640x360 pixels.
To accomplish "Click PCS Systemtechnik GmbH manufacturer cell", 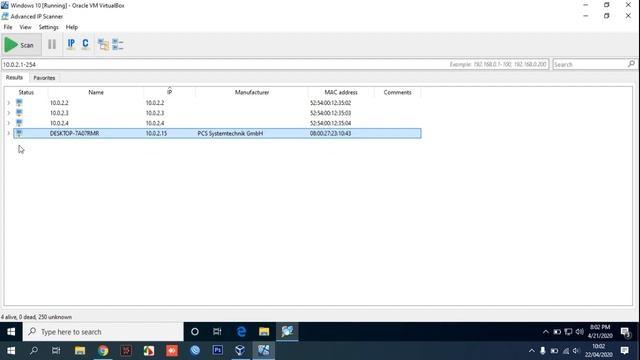I will (x=230, y=133).
